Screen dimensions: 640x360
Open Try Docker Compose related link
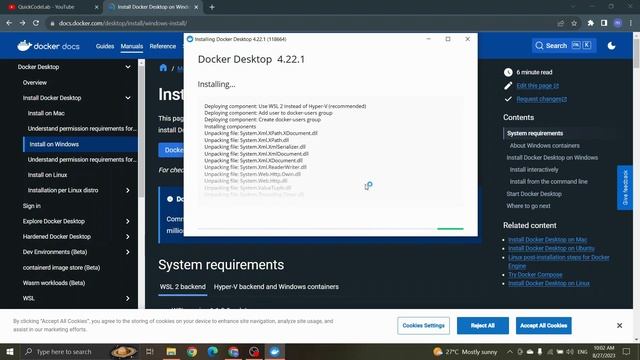(535, 275)
